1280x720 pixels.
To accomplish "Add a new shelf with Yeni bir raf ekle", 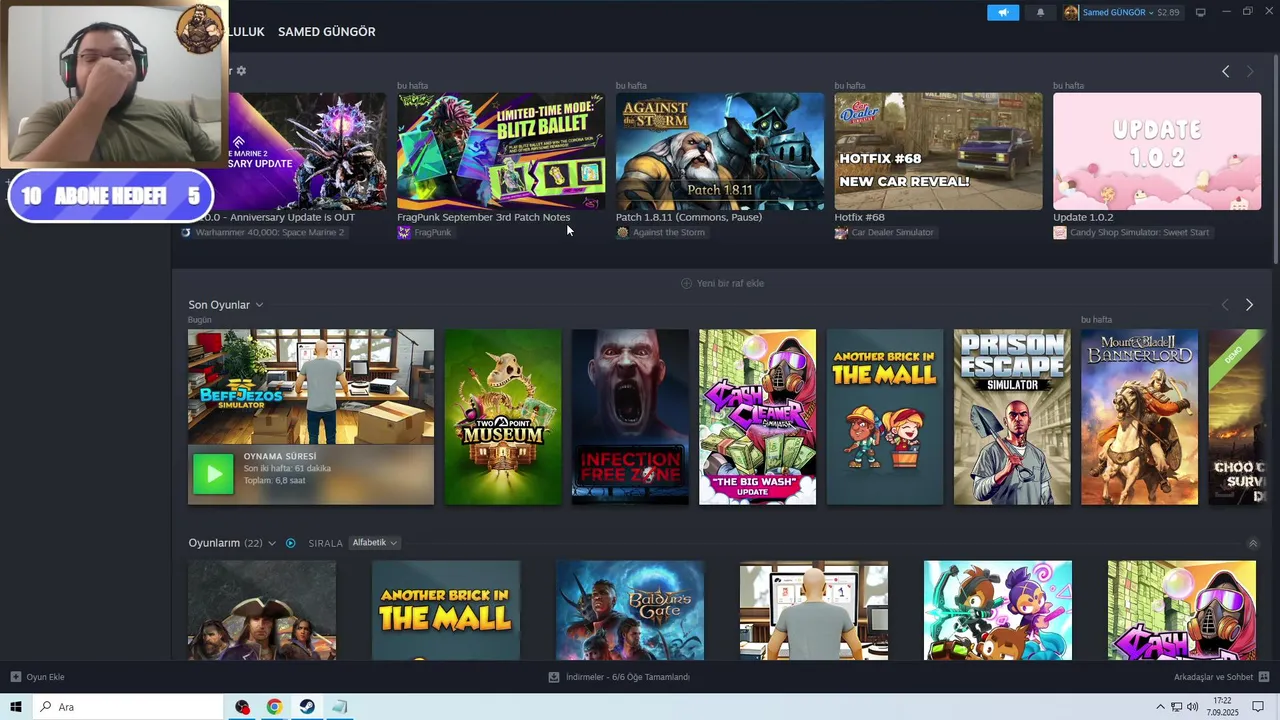I will click(x=722, y=283).
